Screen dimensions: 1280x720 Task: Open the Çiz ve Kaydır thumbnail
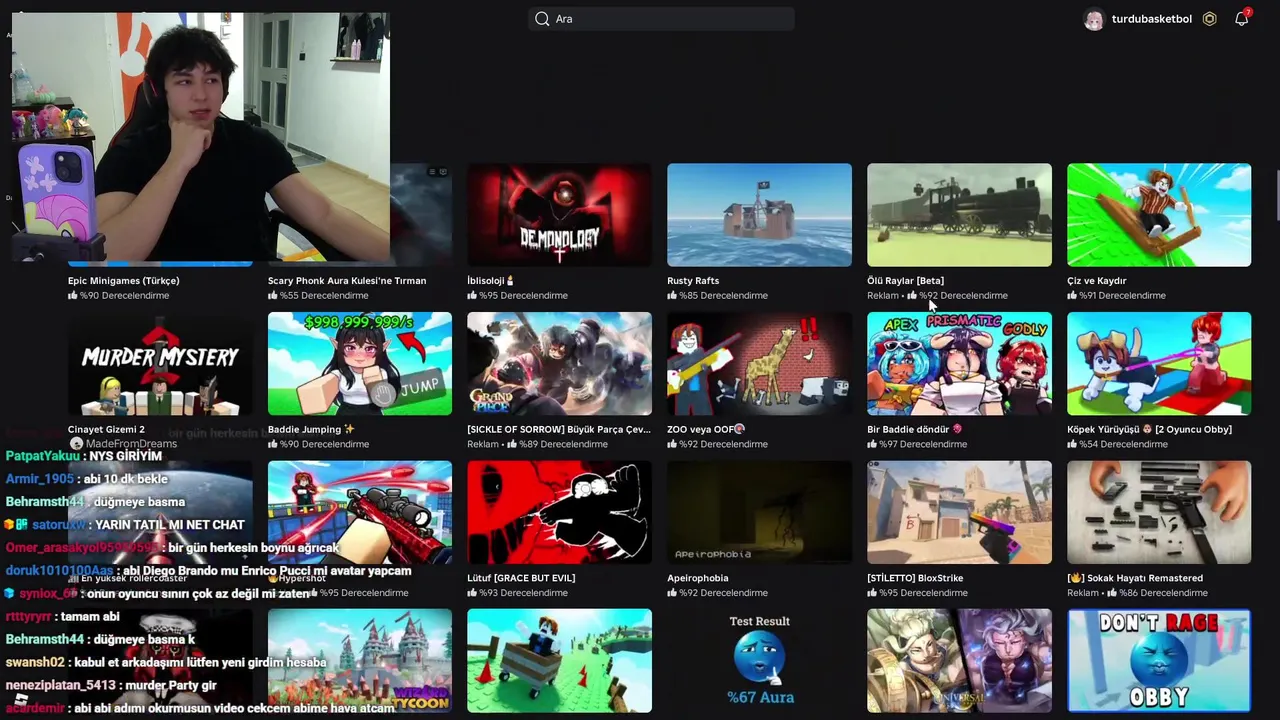(x=1159, y=215)
